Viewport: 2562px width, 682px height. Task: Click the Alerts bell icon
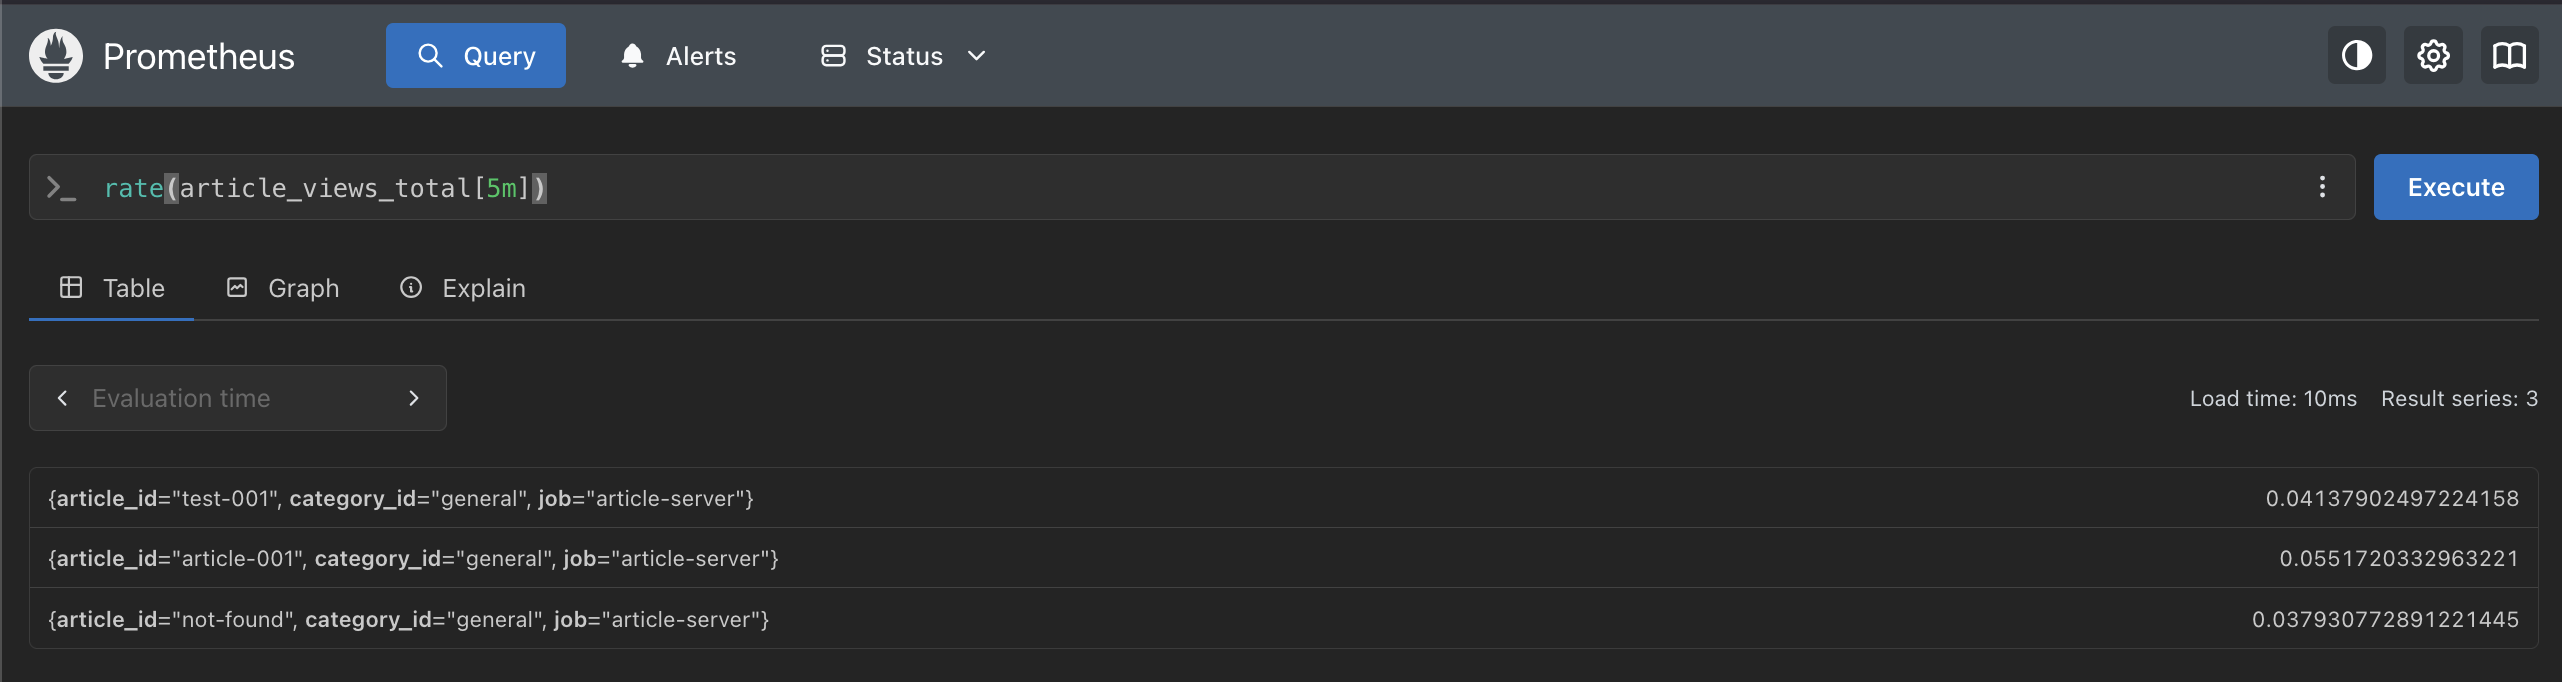click(x=632, y=56)
